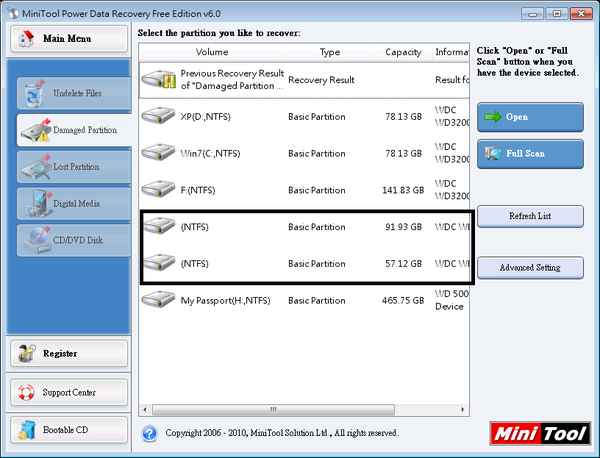Click the My Passport drive icon

click(x=158, y=299)
